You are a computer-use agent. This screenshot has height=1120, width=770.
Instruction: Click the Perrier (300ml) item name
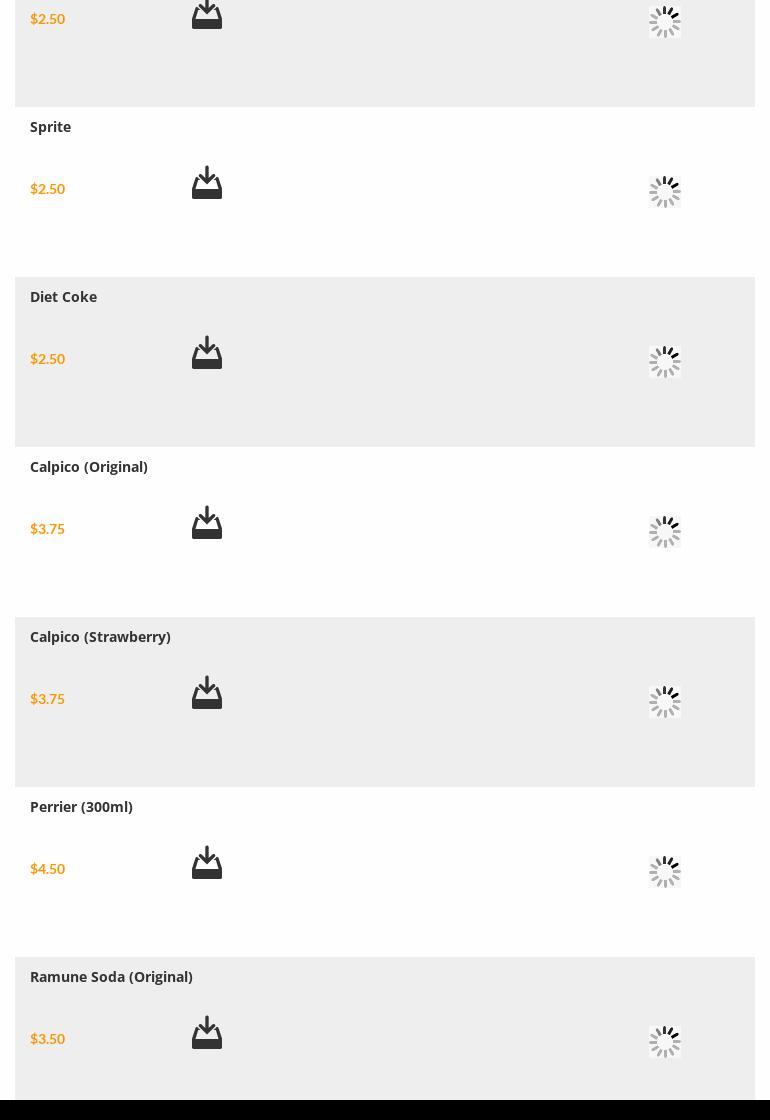(x=81, y=807)
